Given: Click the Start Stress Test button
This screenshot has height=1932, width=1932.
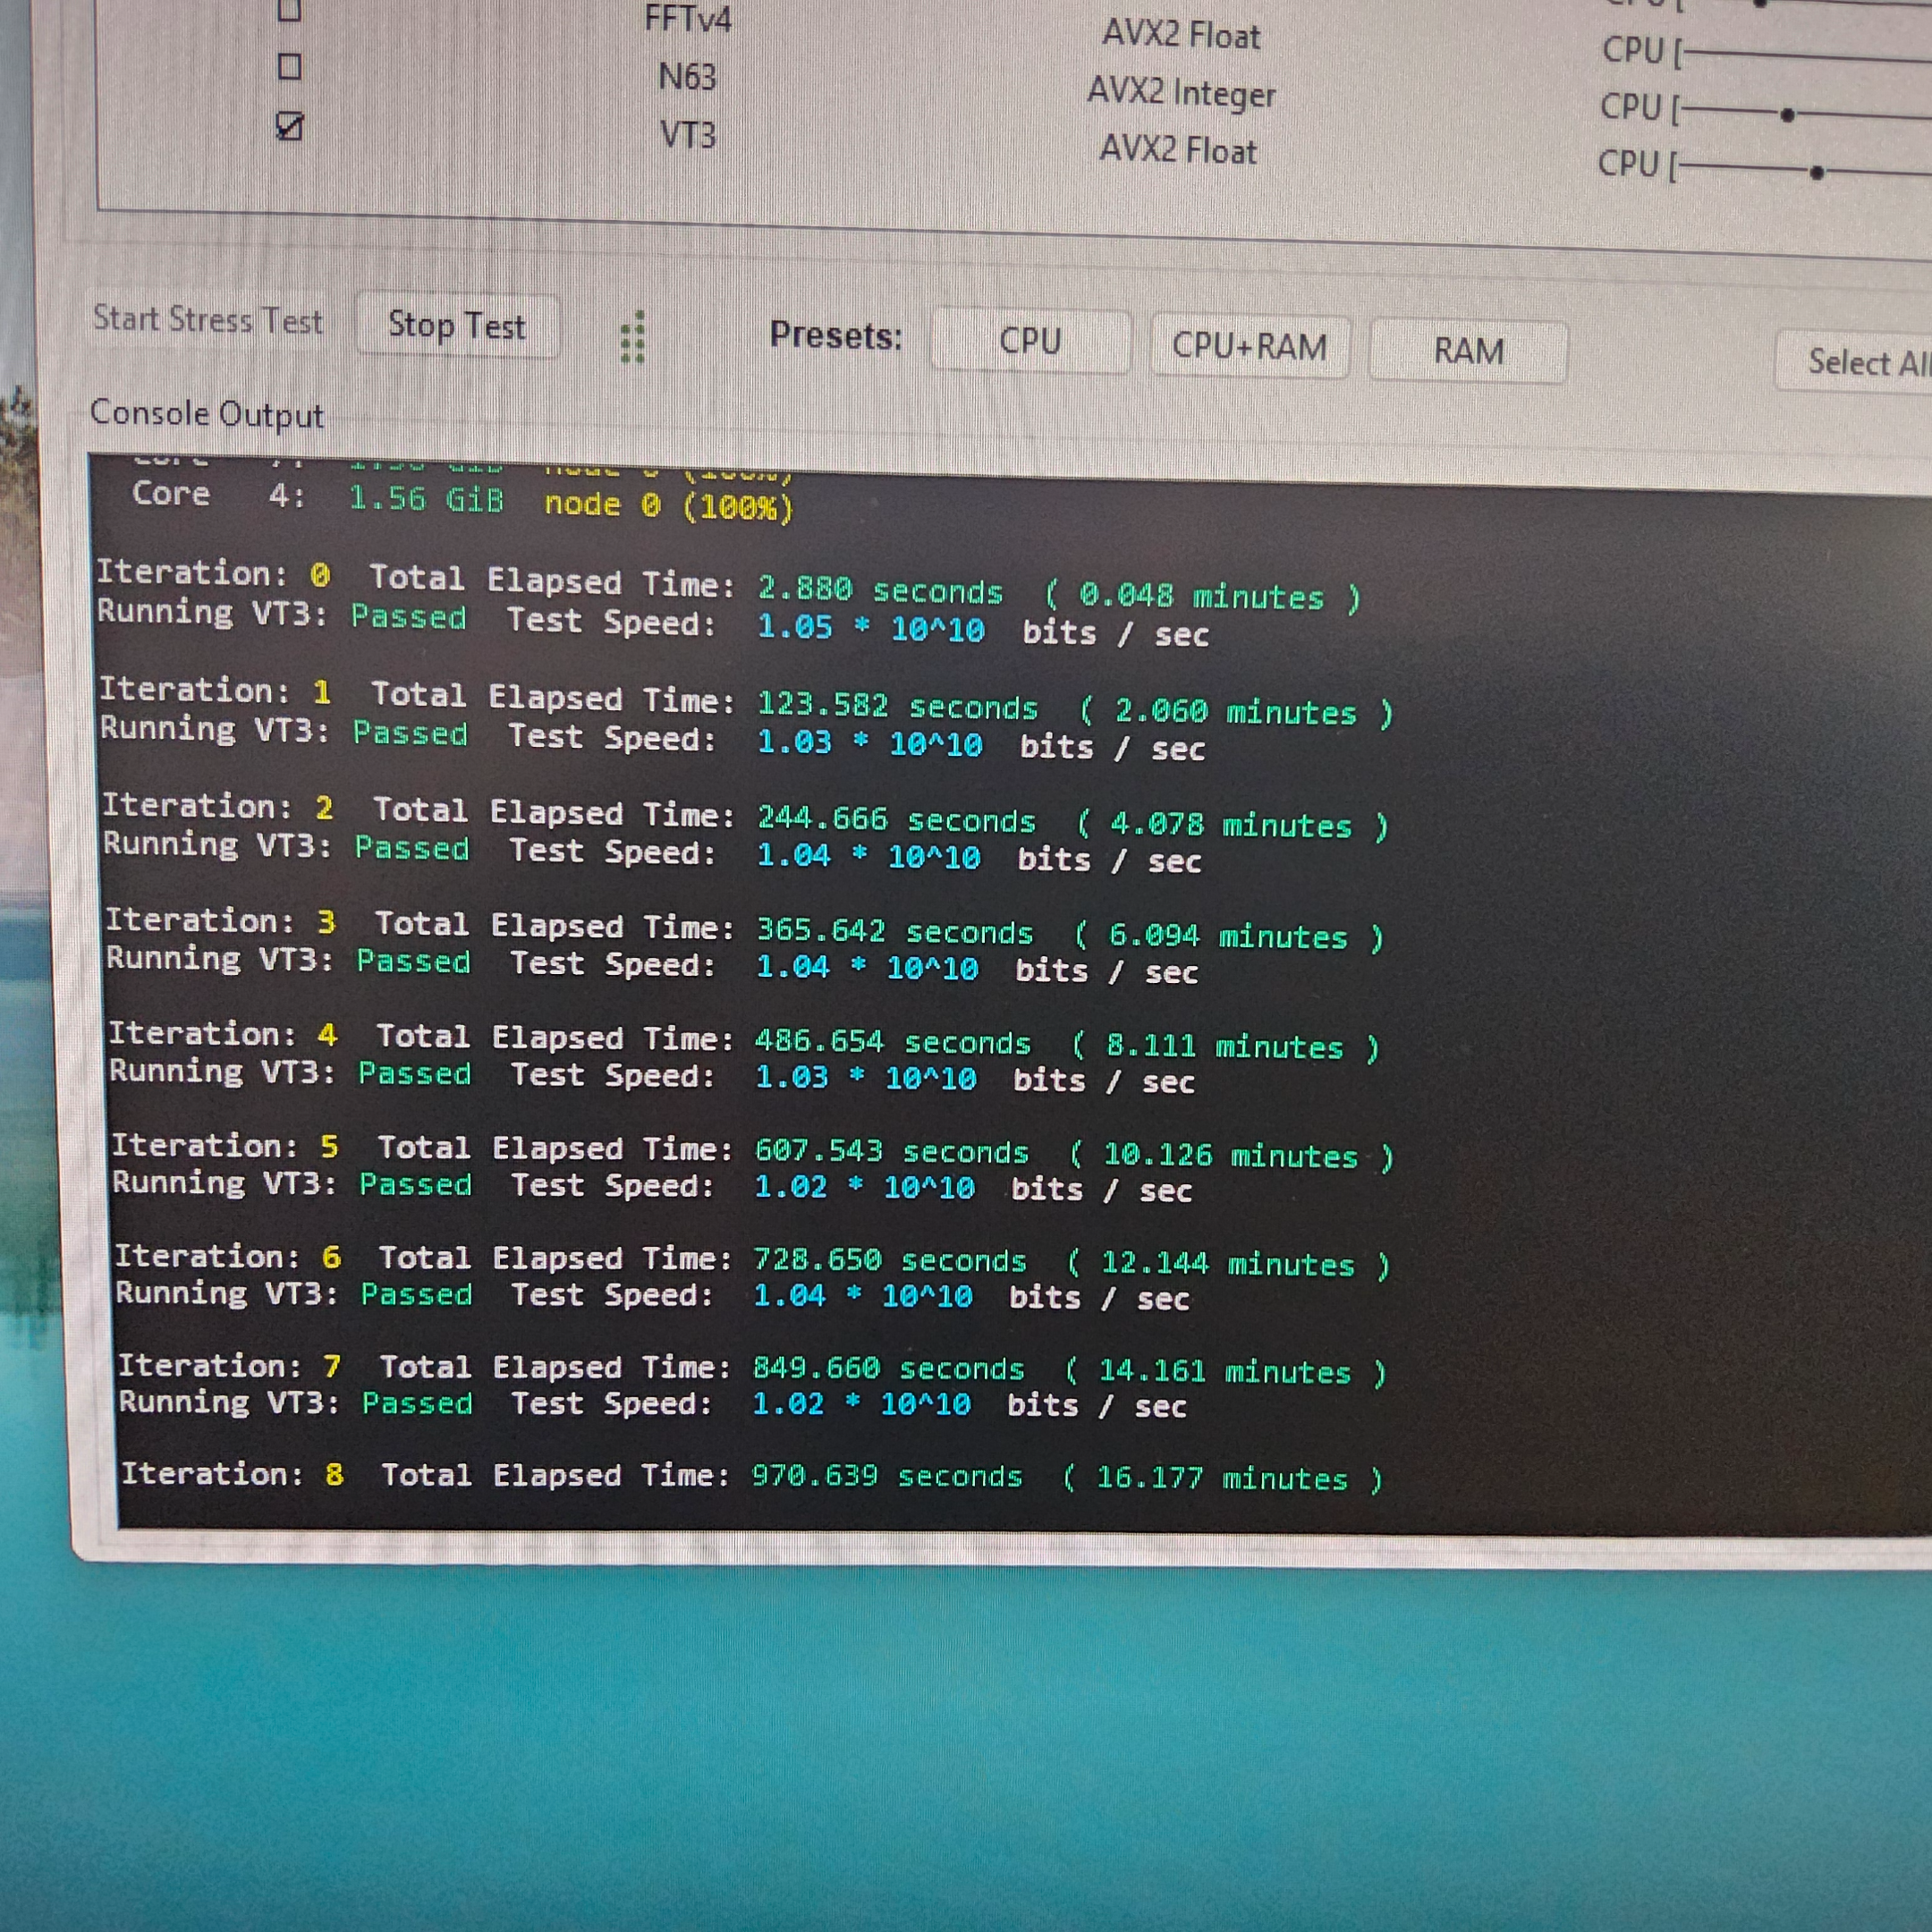Looking at the screenshot, I should 208,320.
